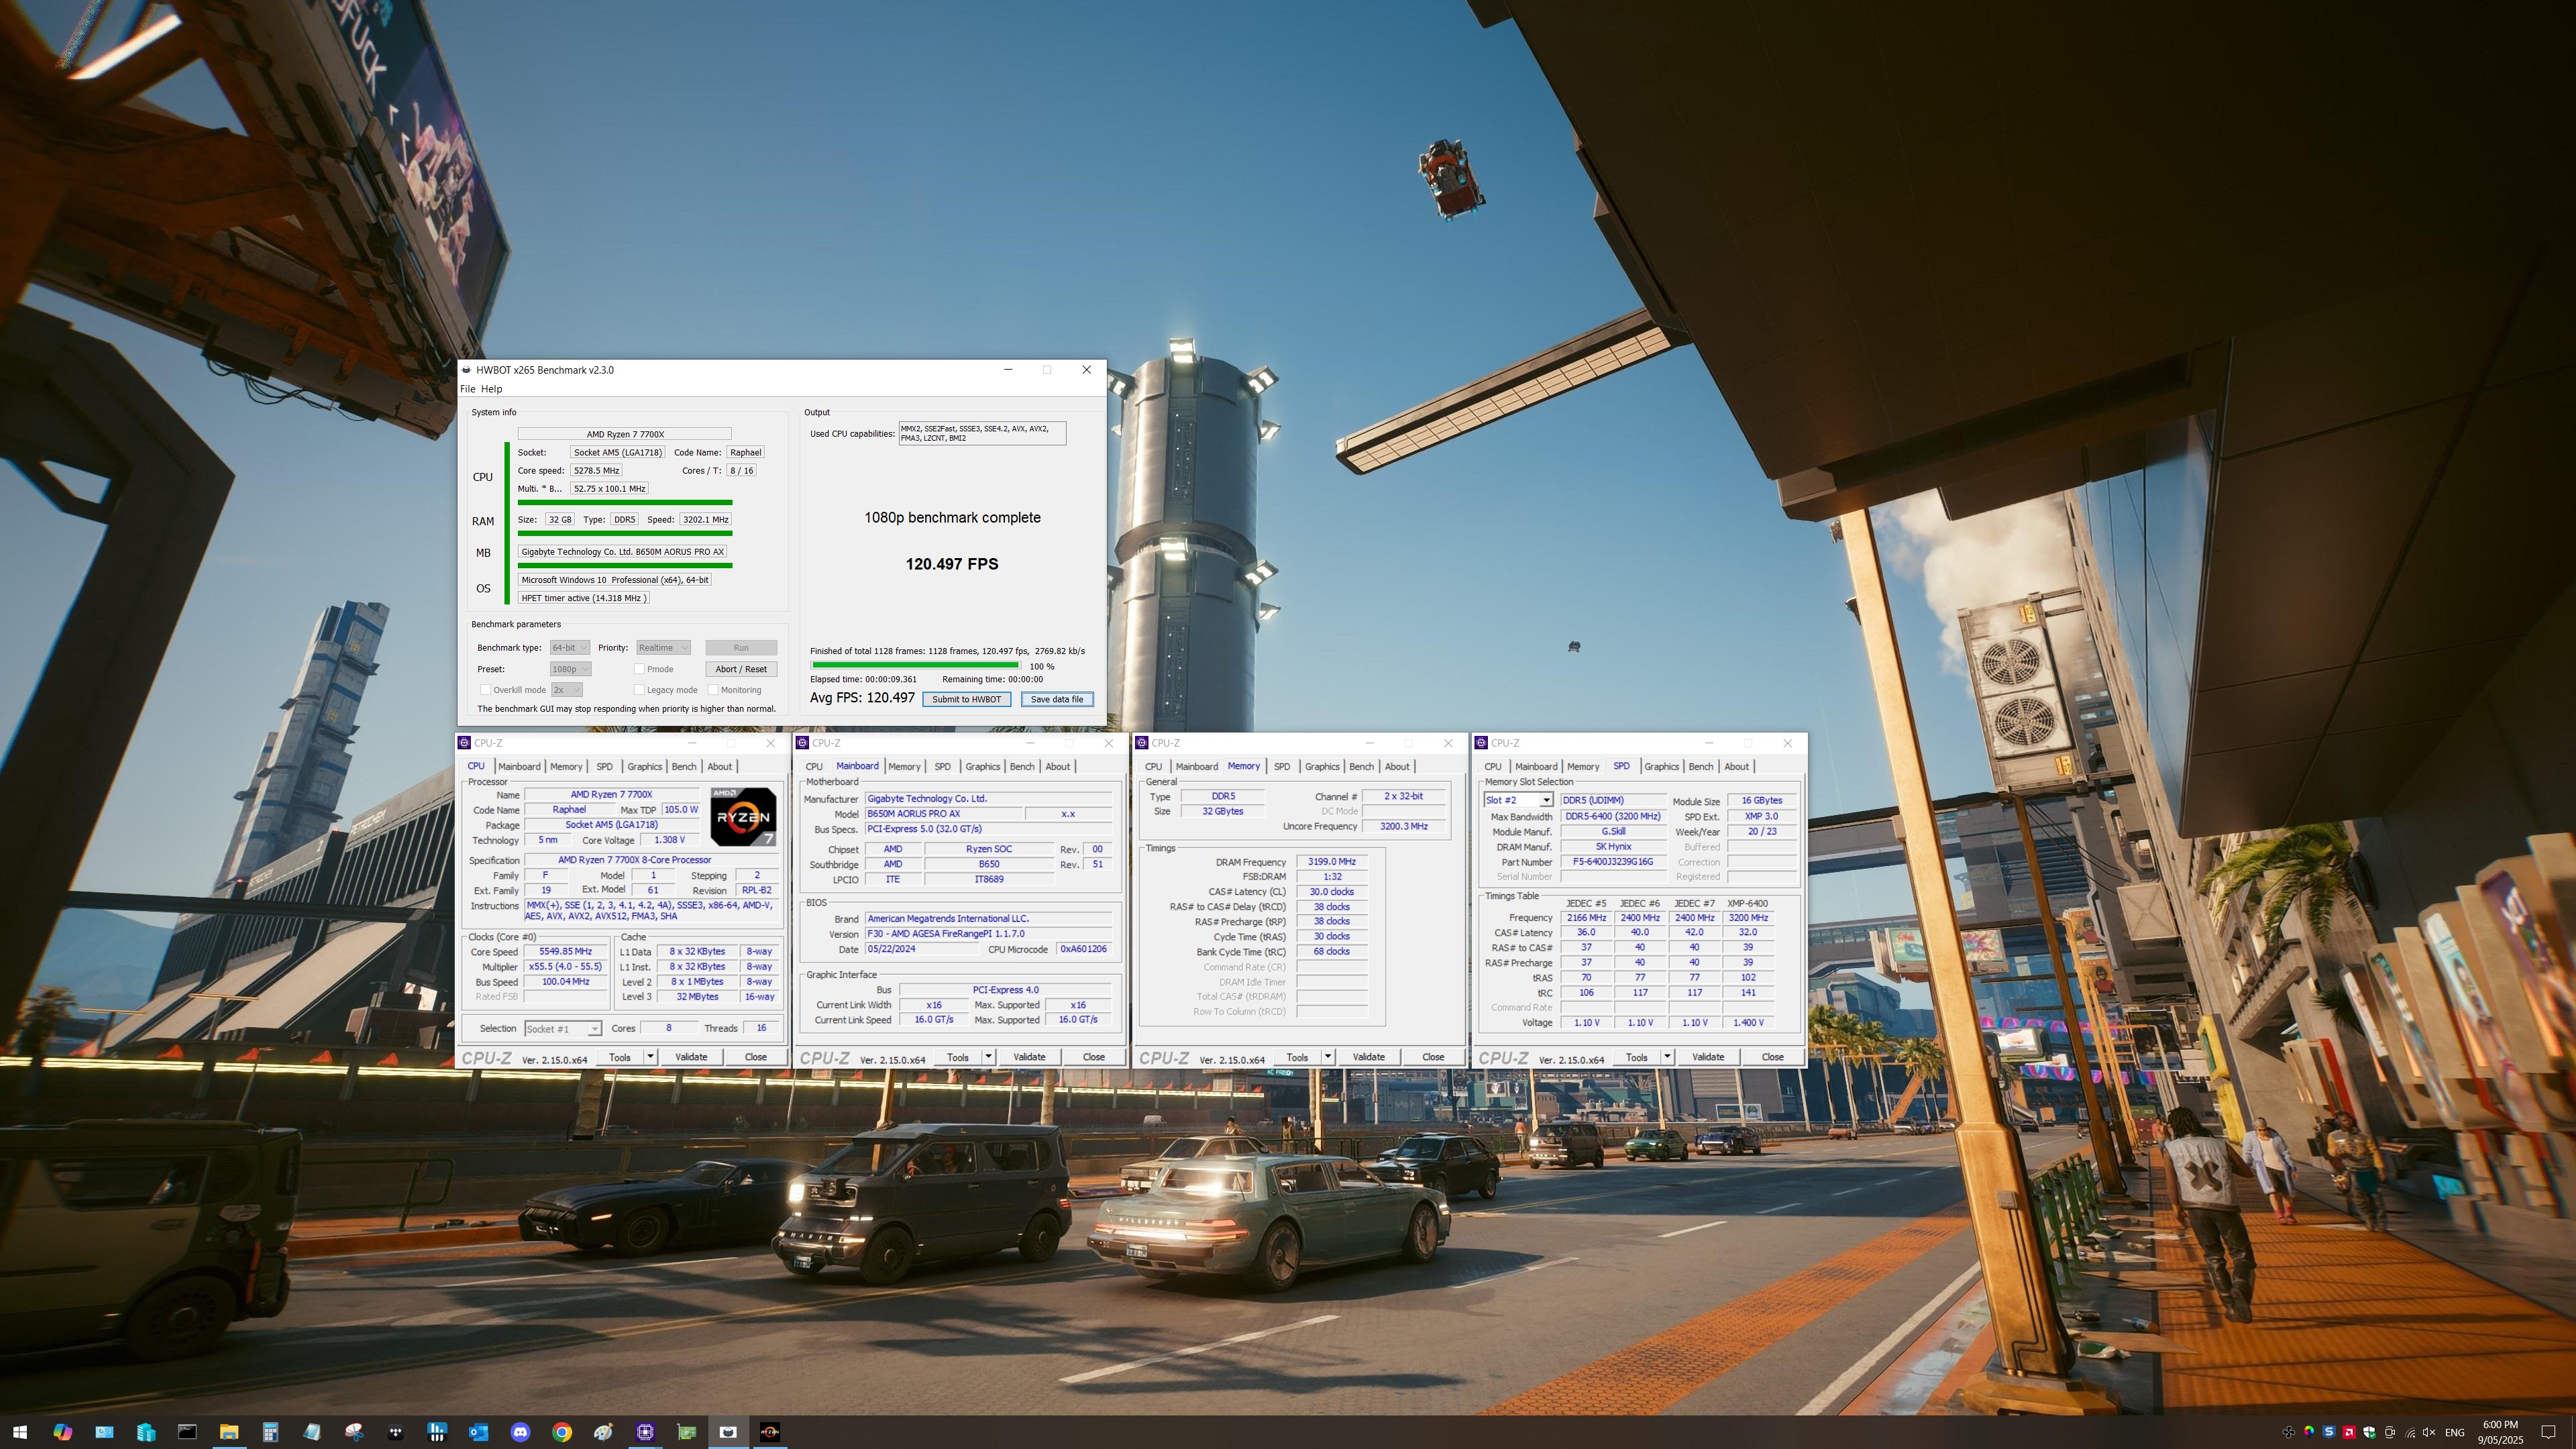The image size is (2576, 1449).
Task: Click the taskbar clock showing 6:00 PM
Action: (x=2499, y=1432)
